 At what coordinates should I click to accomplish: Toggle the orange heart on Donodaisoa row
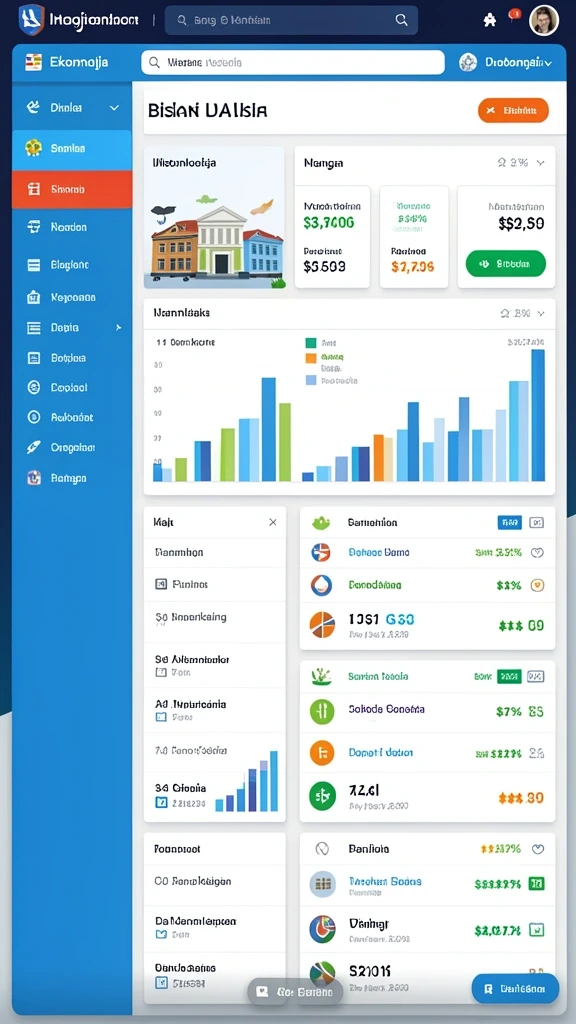point(537,585)
